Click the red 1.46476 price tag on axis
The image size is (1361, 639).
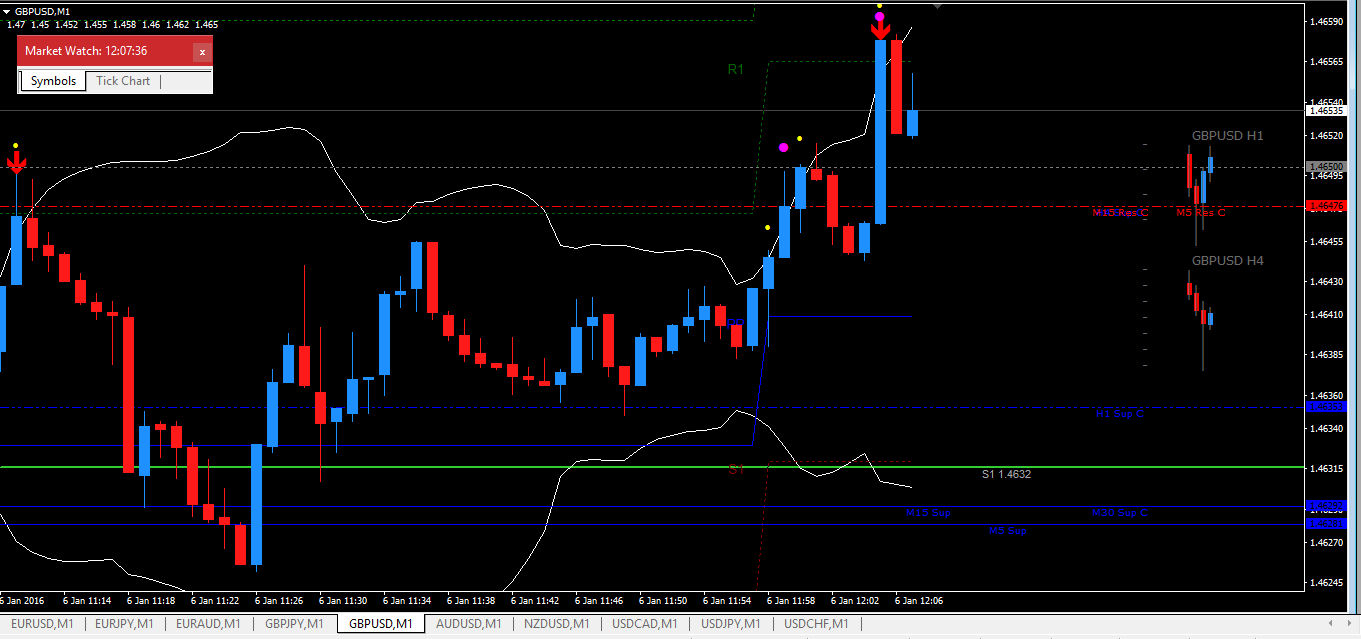pyautogui.click(x=1328, y=206)
